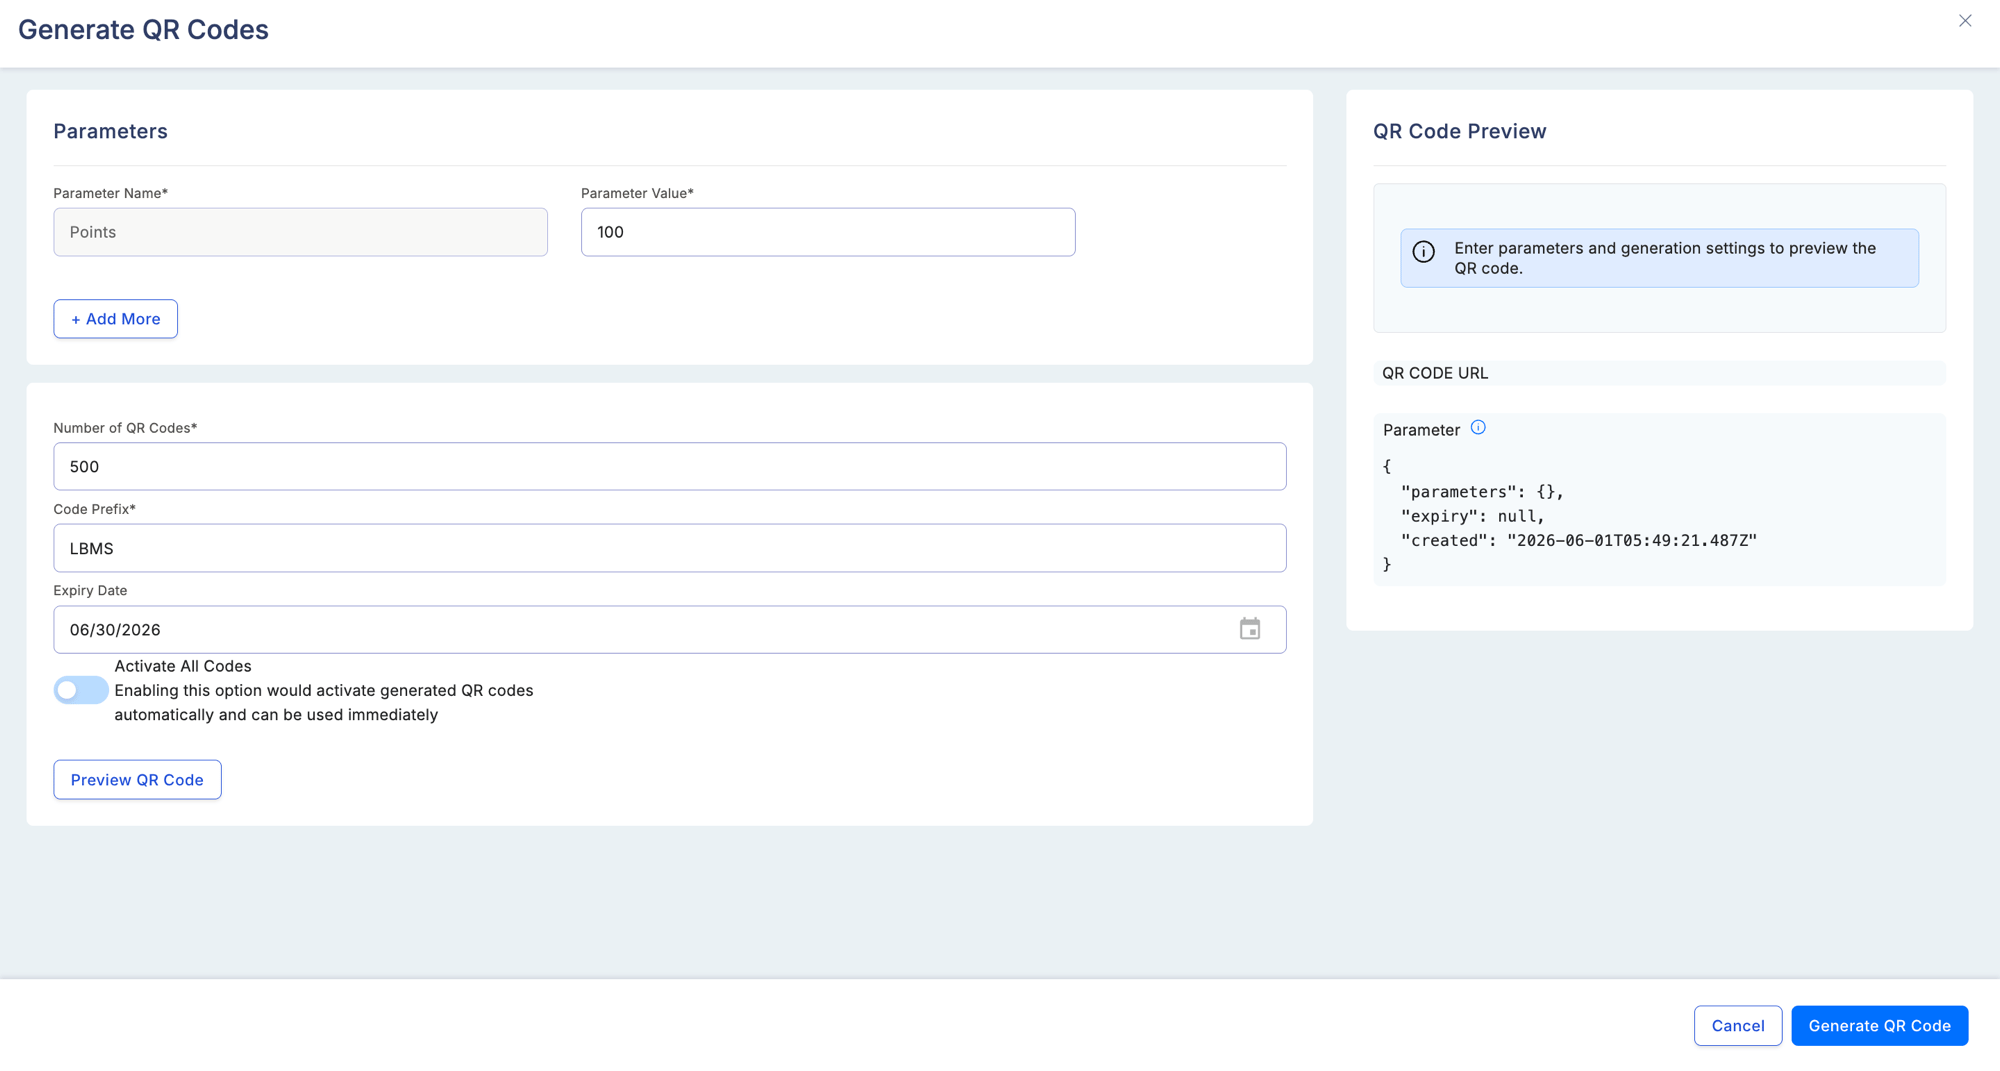The width and height of the screenshot is (2000, 1071).
Task: Enable the Activate All Codes toggle
Action: coord(81,690)
